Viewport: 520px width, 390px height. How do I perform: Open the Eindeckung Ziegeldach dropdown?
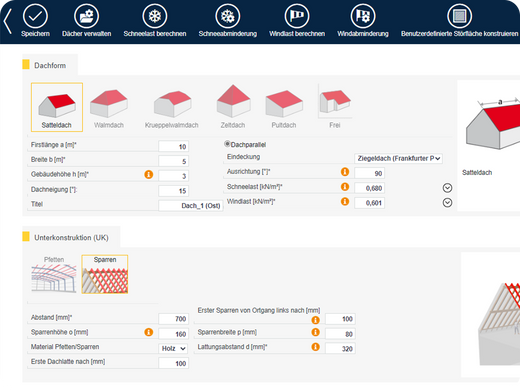(x=398, y=158)
